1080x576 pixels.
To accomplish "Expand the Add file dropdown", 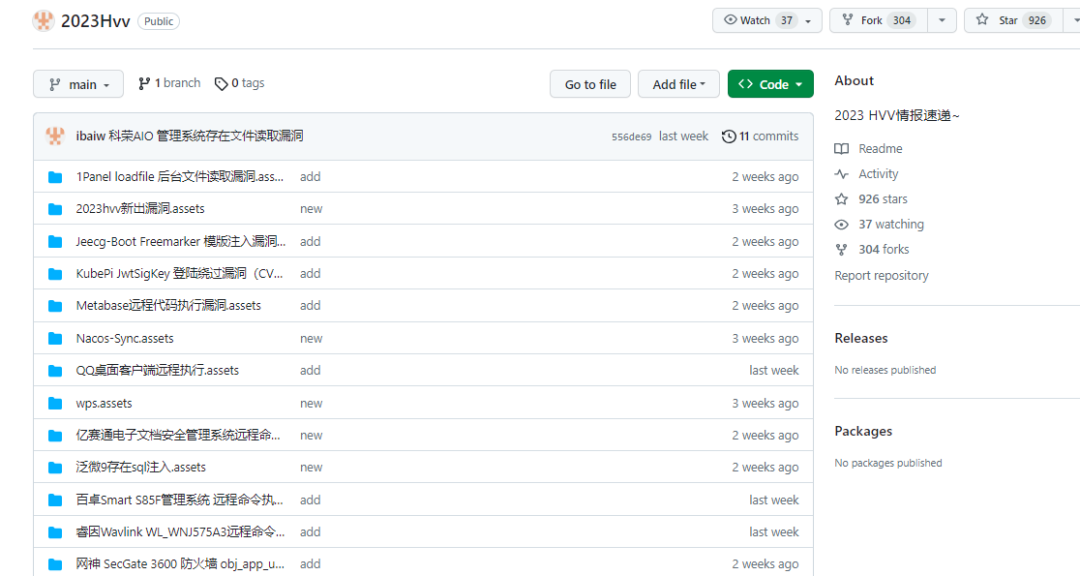I will point(678,84).
